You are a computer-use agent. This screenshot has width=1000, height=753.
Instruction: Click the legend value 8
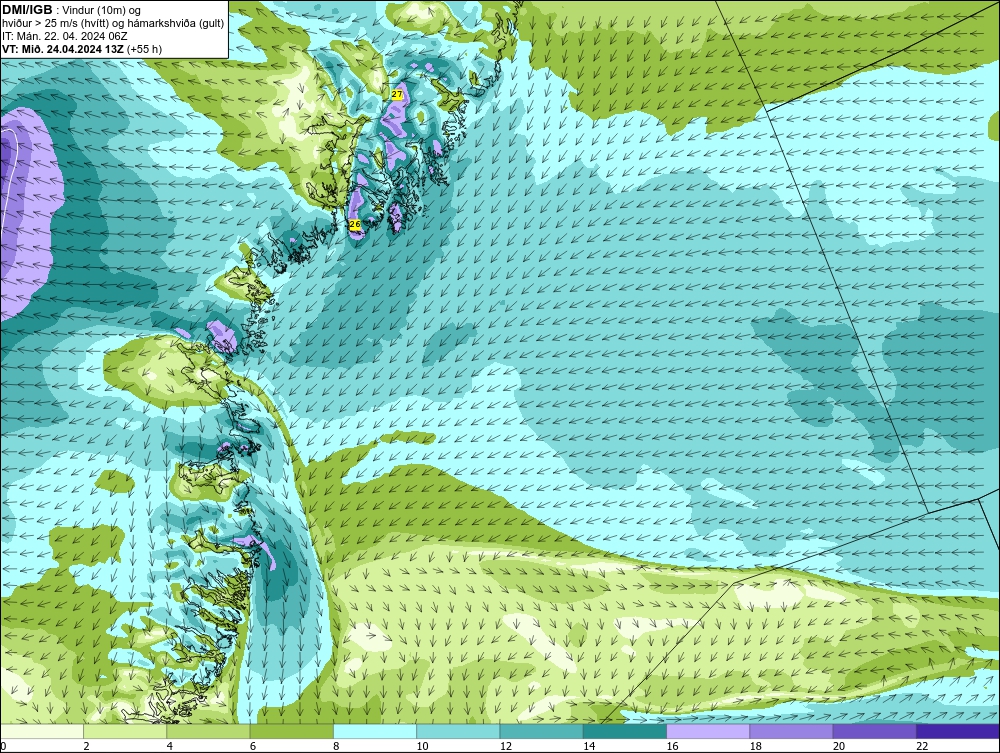pyautogui.click(x=336, y=746)
